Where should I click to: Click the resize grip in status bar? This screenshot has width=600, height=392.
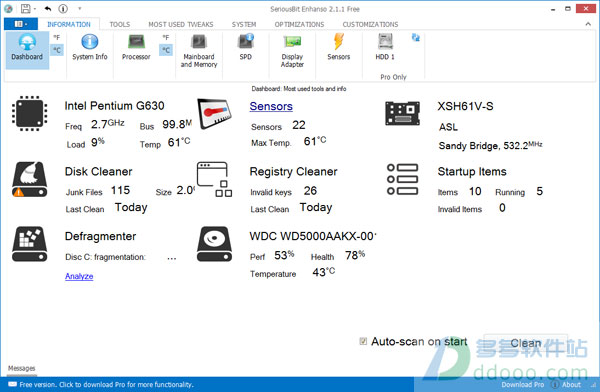[594, 386]
